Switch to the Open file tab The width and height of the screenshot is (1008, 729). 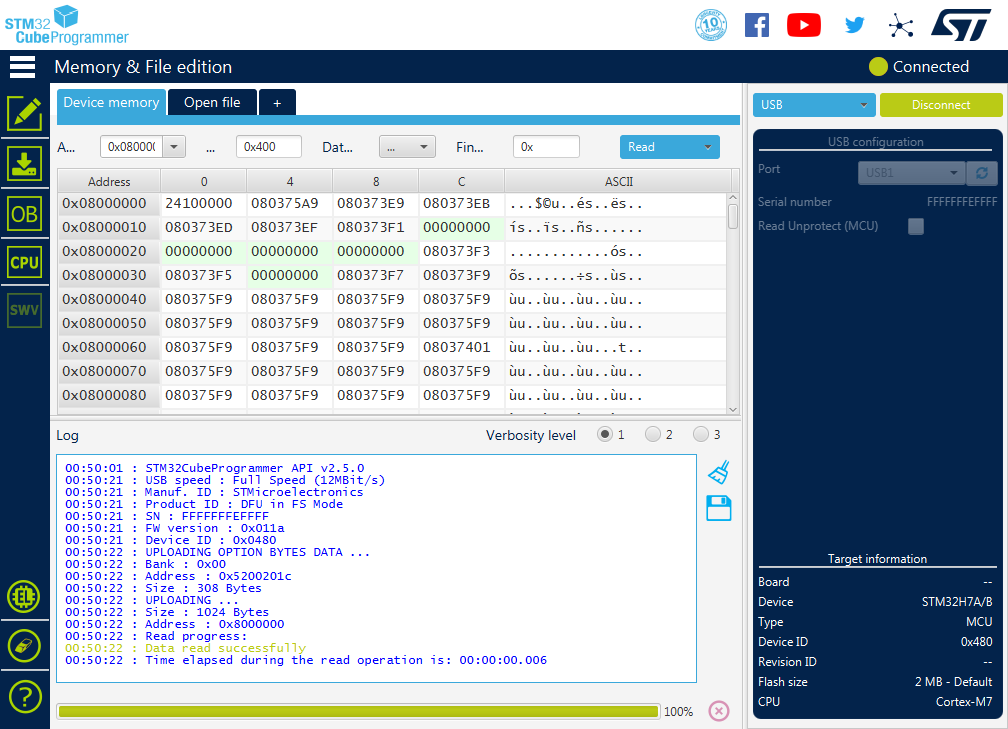coord(212,102)
